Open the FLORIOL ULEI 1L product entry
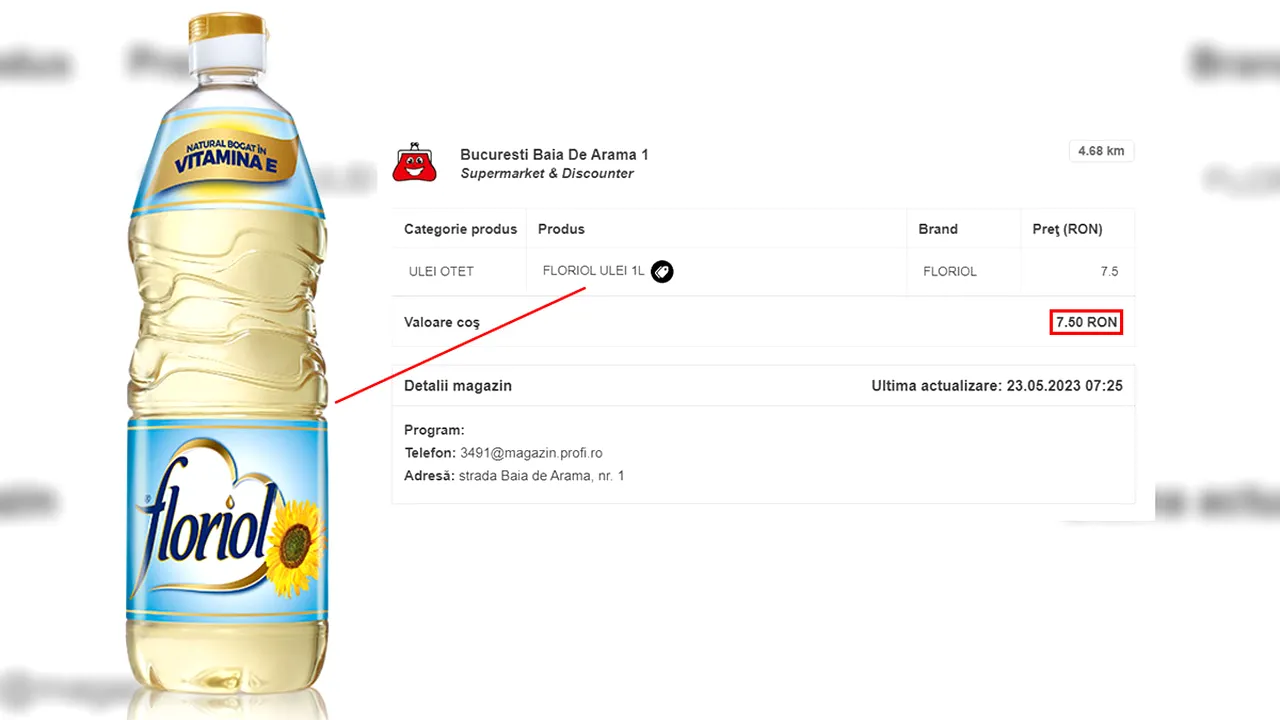This screenshot has width=1280, height=720. 593,271
